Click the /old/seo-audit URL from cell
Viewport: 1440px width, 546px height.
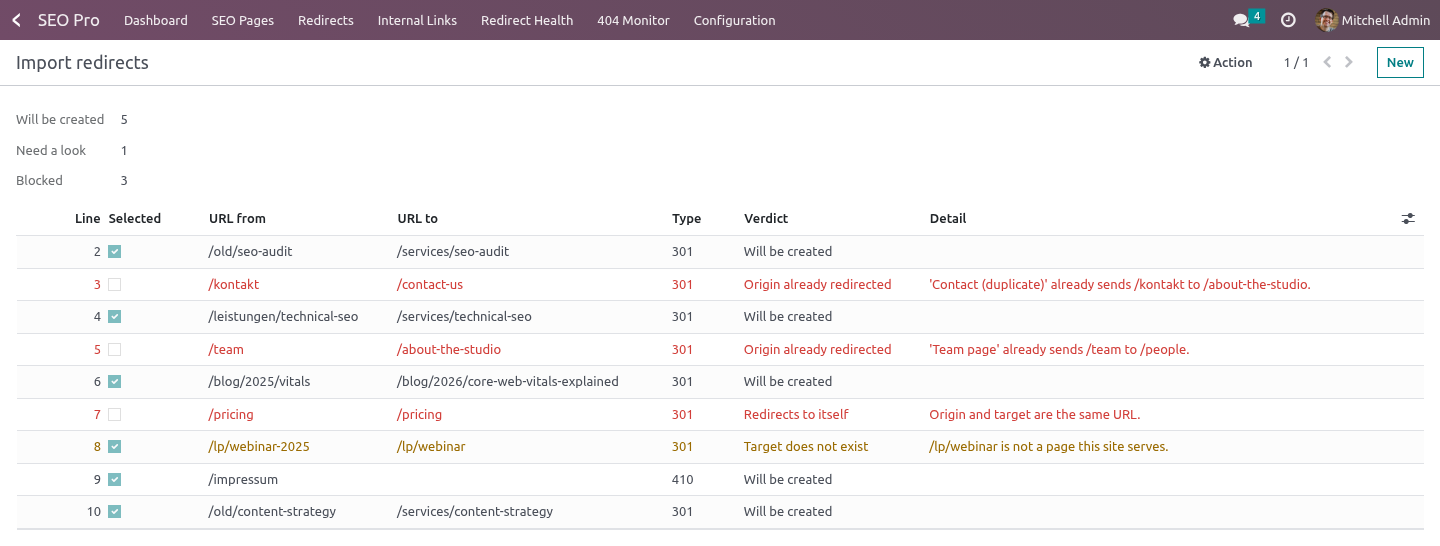[x=250, y=252]
